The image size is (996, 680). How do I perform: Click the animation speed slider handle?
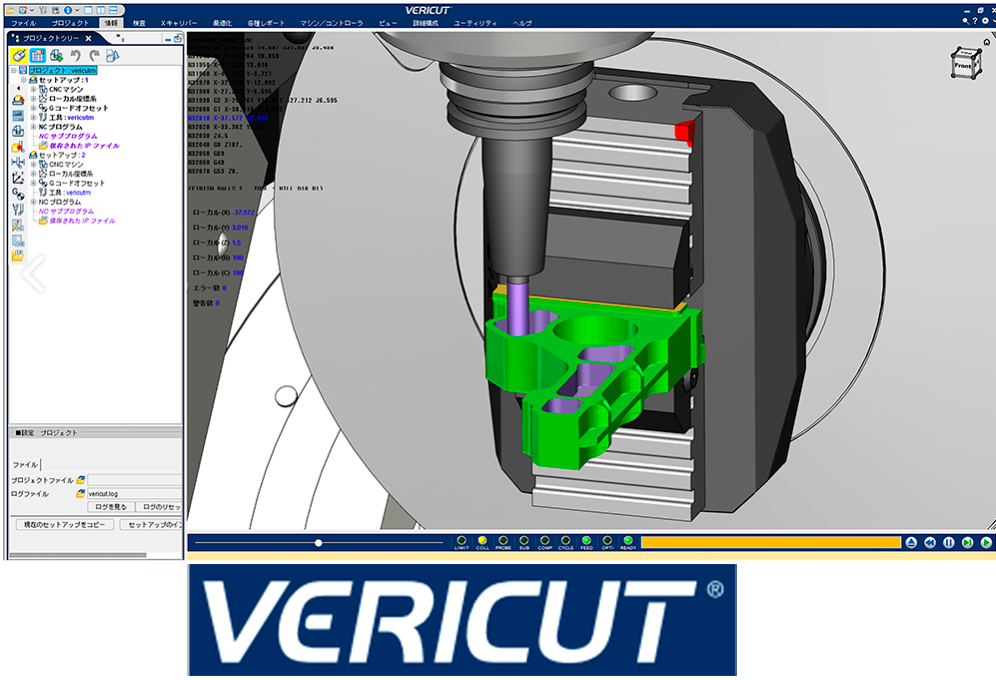pos(318,543)
